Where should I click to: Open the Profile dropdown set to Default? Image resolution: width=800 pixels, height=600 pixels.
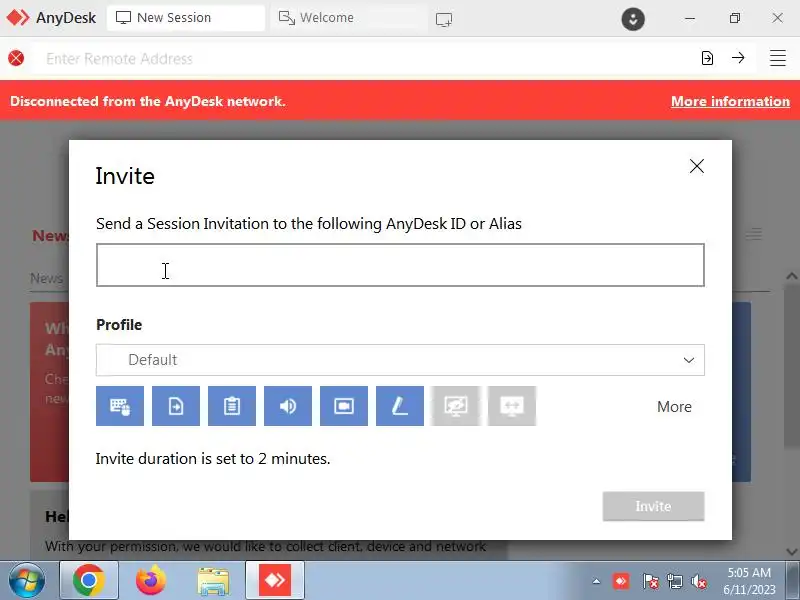[x=401, y=360]
